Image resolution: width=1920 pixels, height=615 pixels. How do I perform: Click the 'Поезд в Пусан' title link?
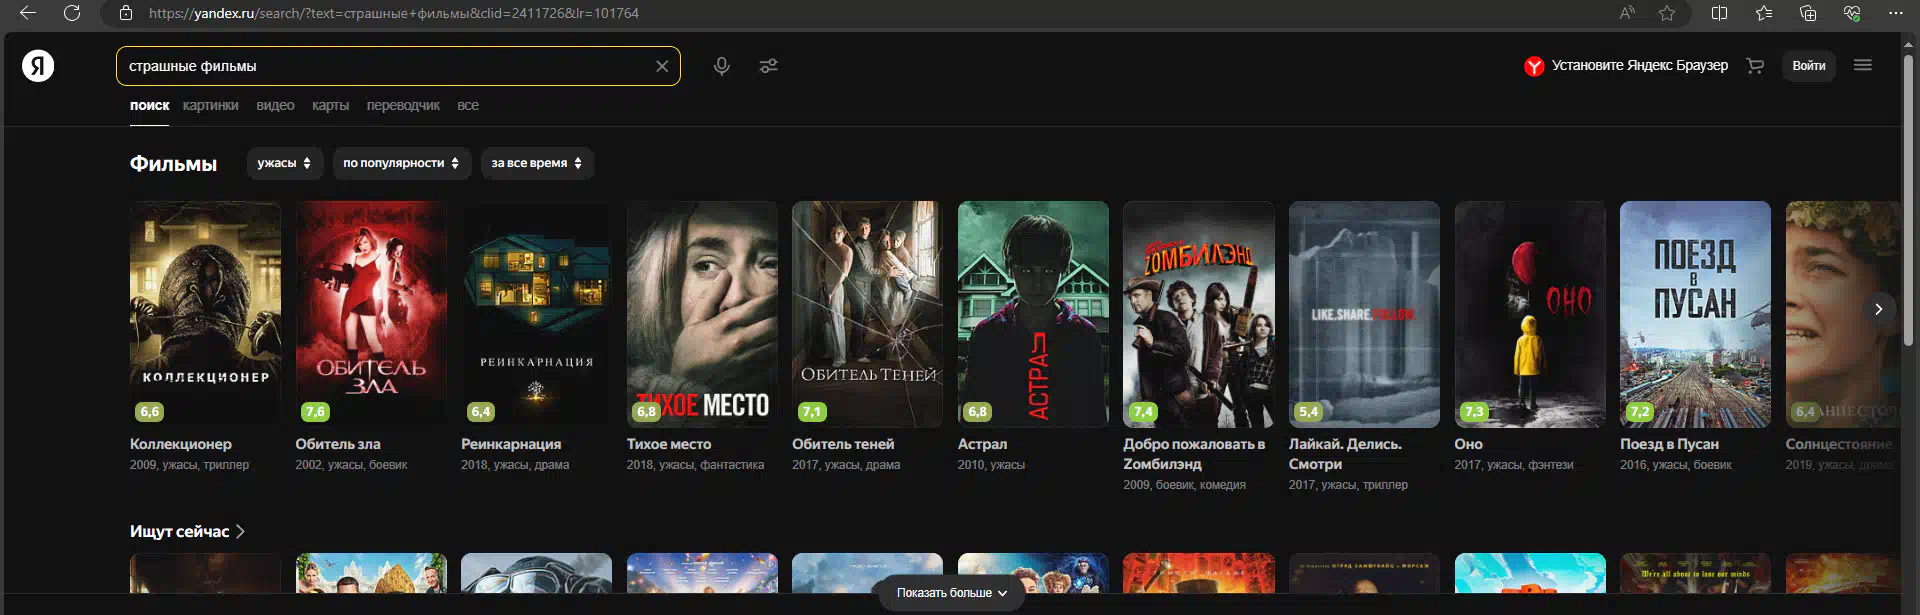pyautogui.click(x=1669, y=444)
